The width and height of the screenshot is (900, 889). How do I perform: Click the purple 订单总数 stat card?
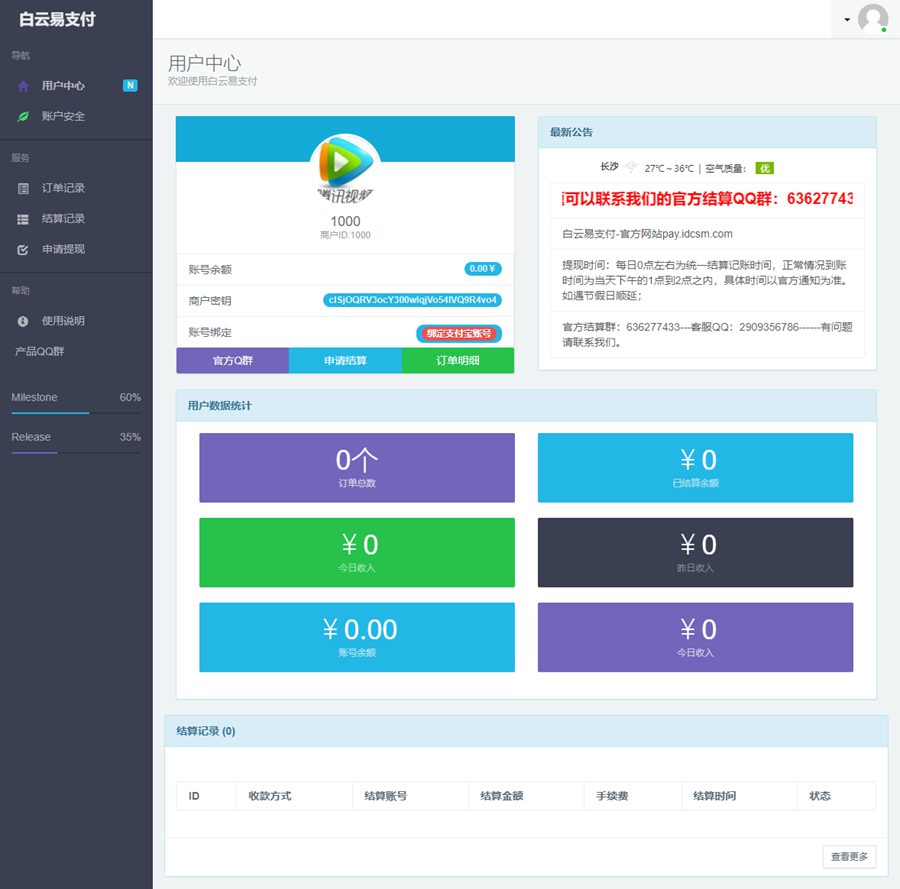point(356,468)
